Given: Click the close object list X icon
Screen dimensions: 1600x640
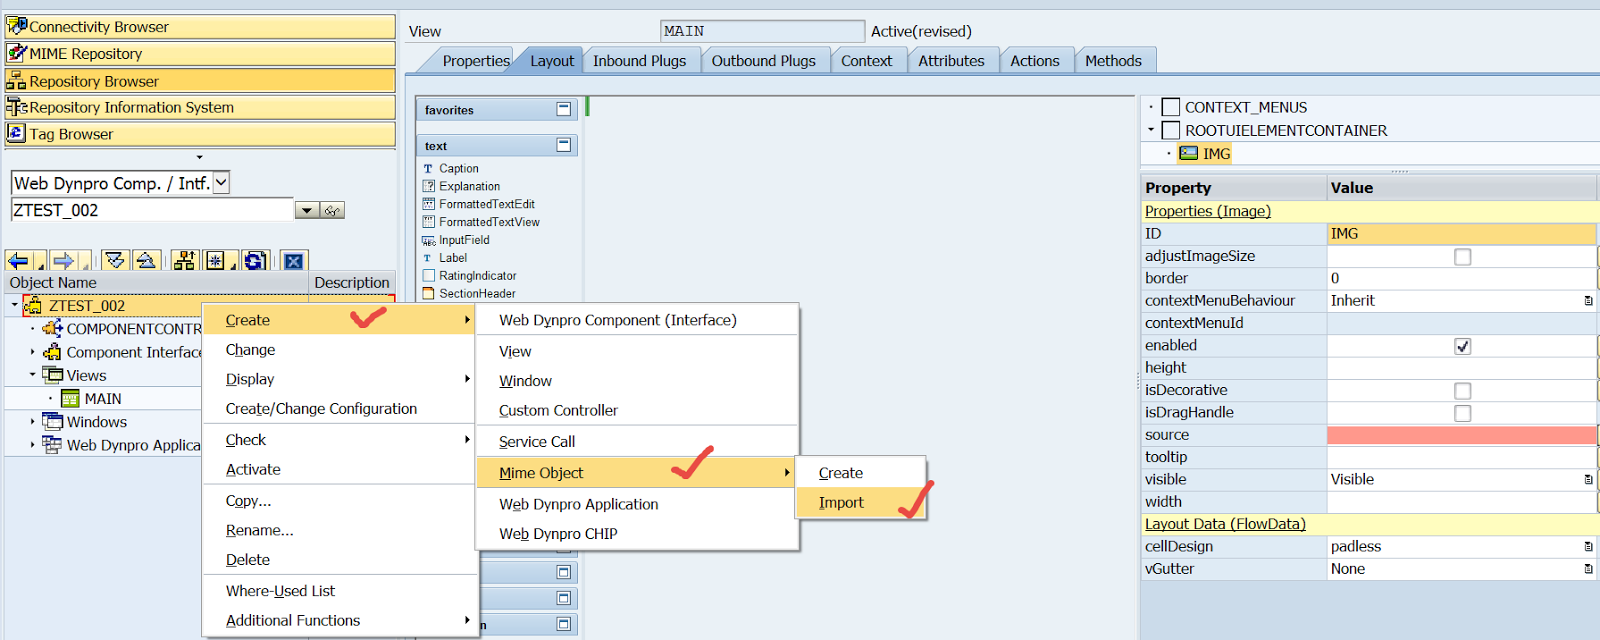Looking at the screenshot, I should point(293,261).
